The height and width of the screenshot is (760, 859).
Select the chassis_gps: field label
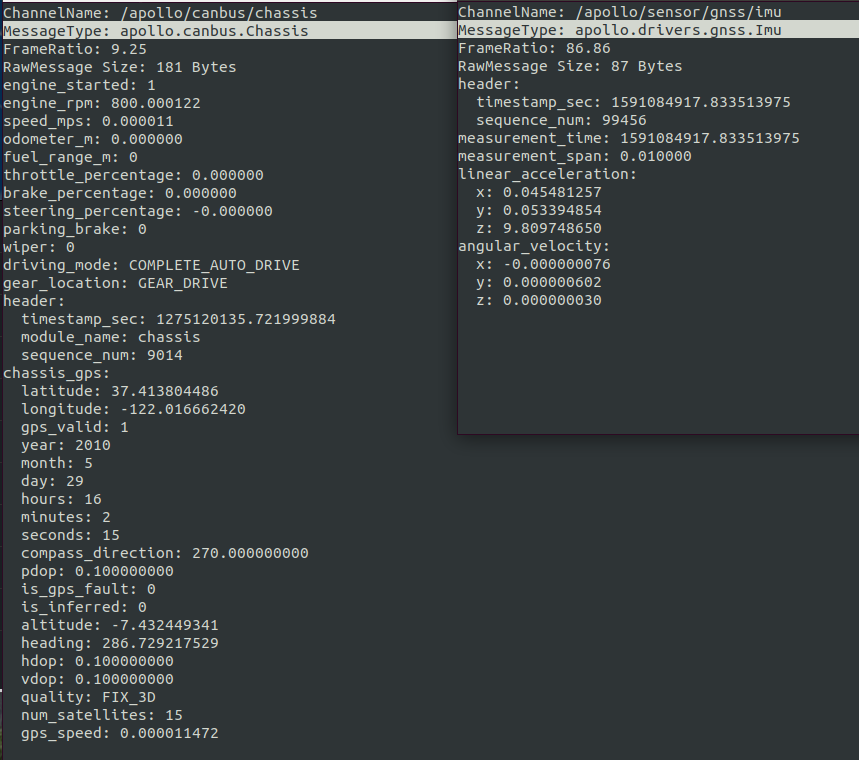tap(56, 374)
